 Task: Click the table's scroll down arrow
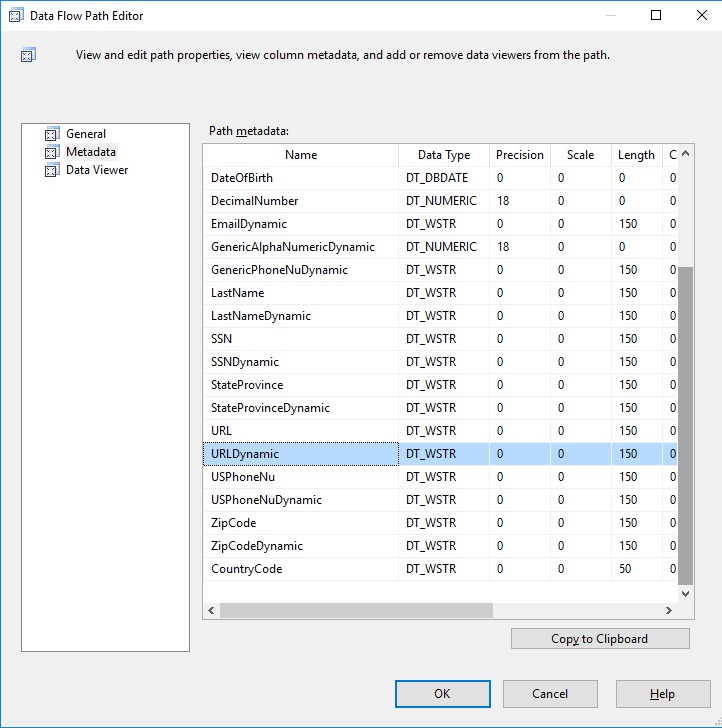coord(685,593)
